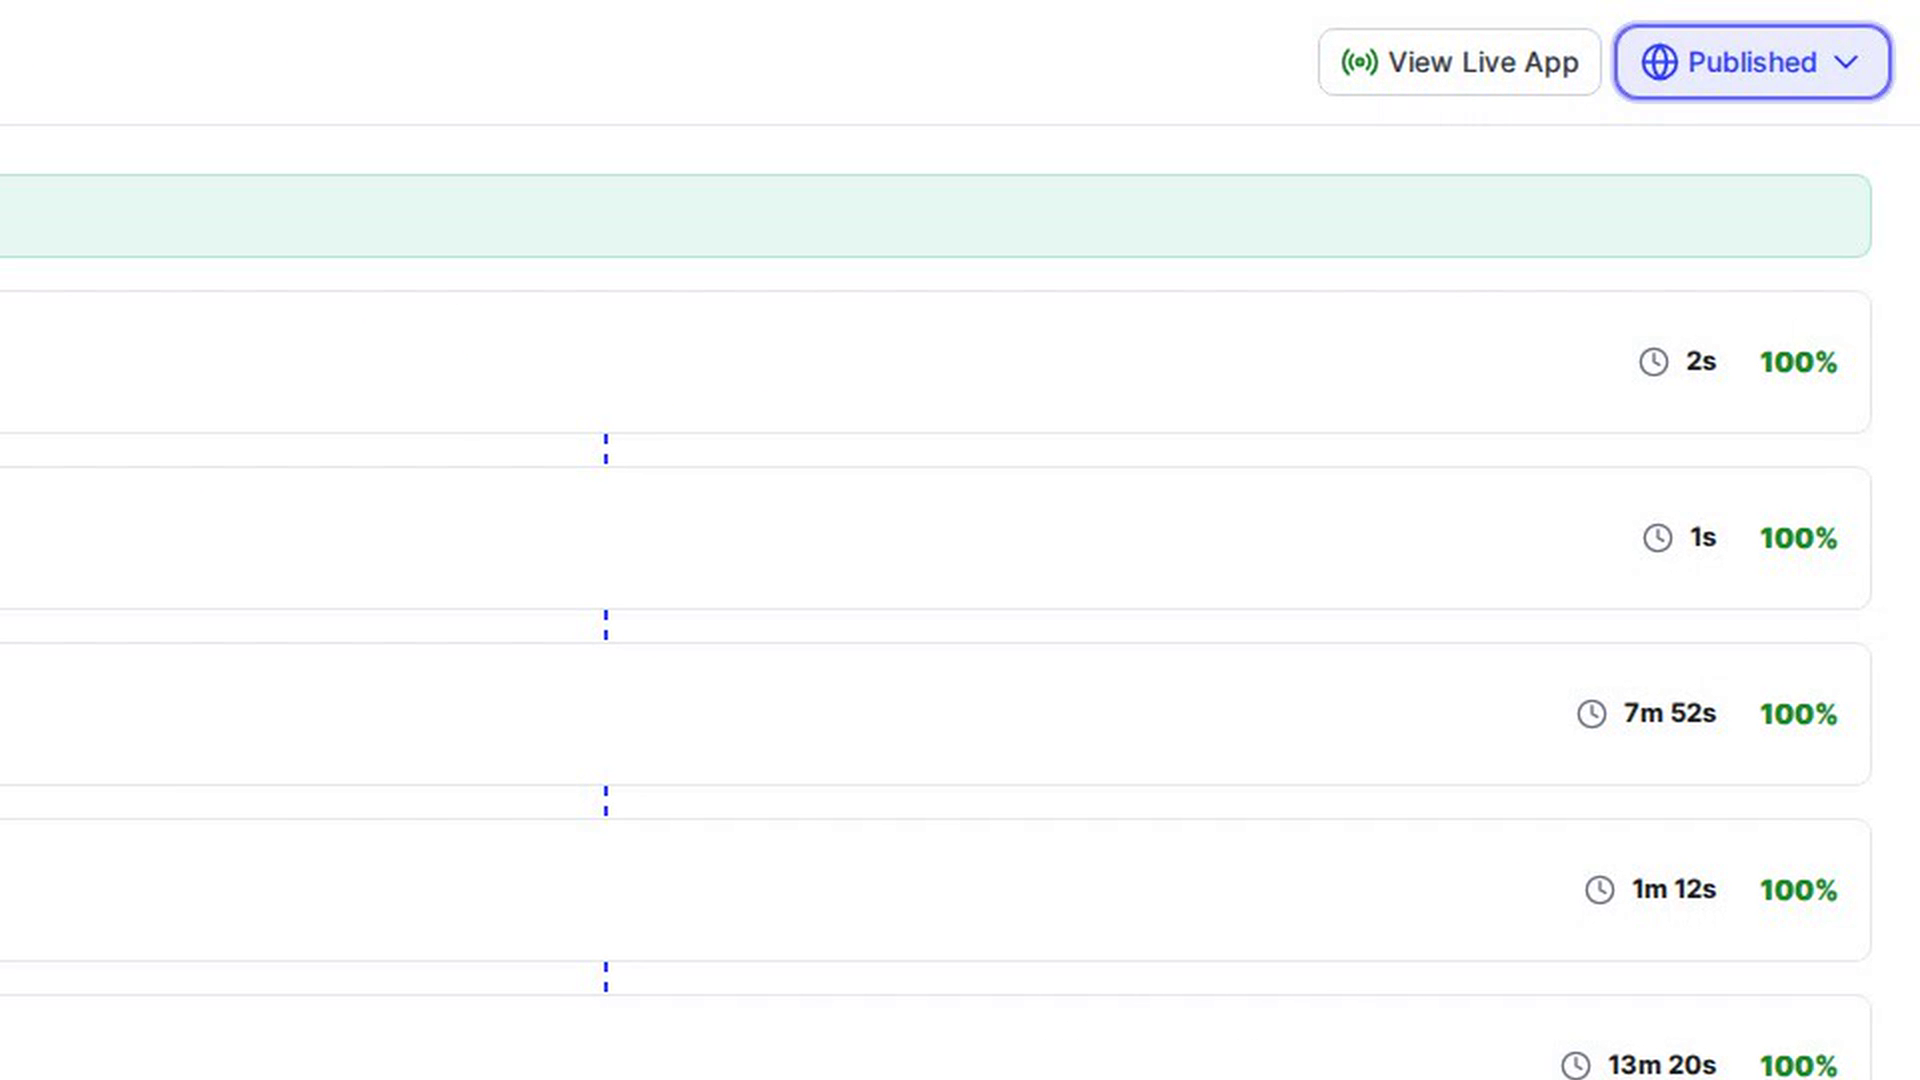
Task: Expand the Published dropdown chevron
Action: (1846, 62)
